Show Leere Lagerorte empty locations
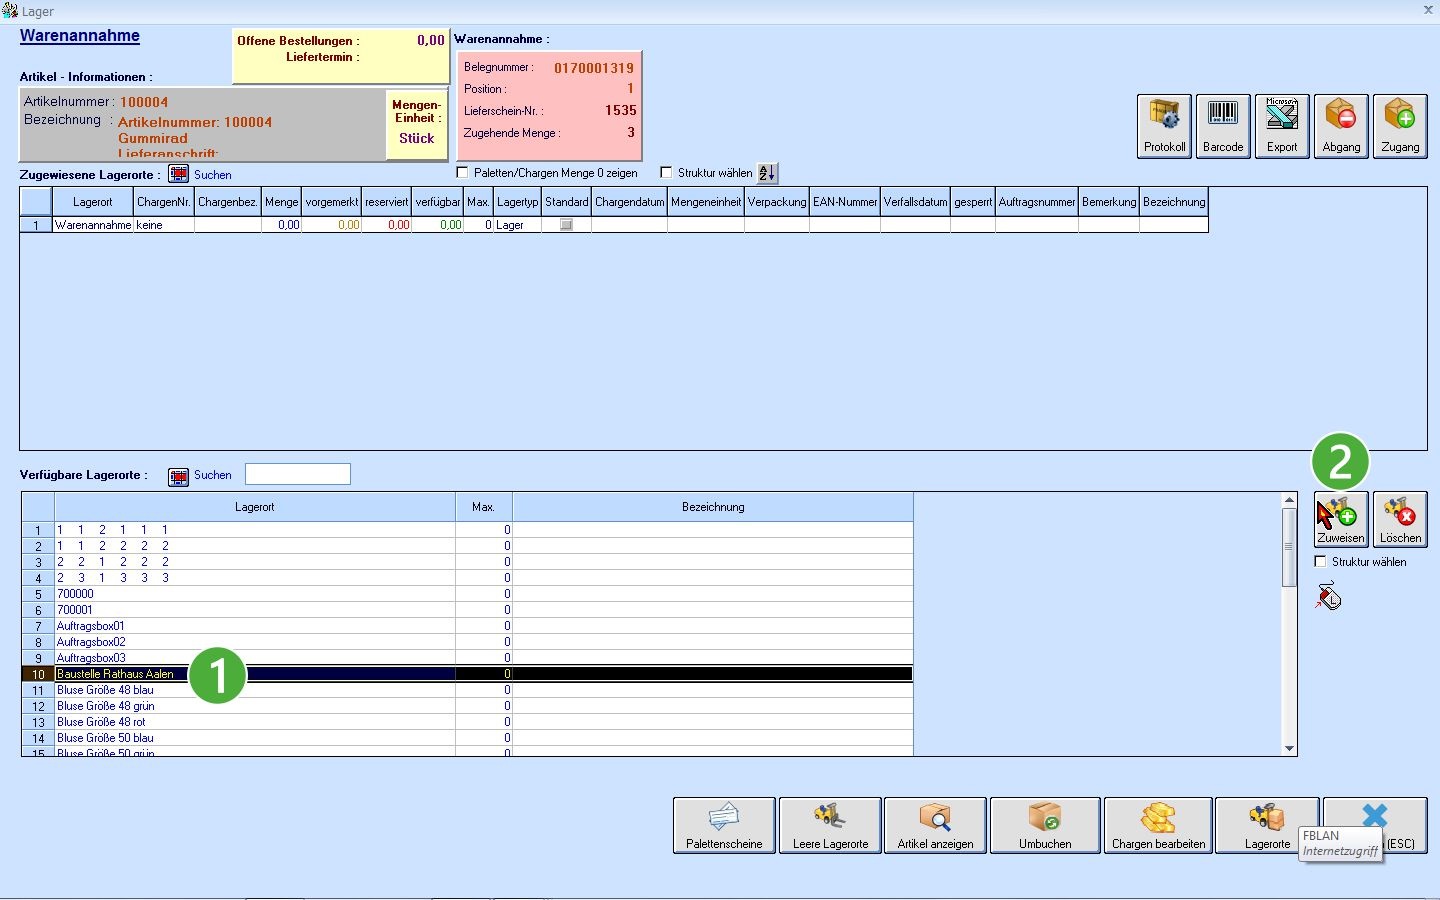Viewport: 1440px width, 900px height. [830, 825]
